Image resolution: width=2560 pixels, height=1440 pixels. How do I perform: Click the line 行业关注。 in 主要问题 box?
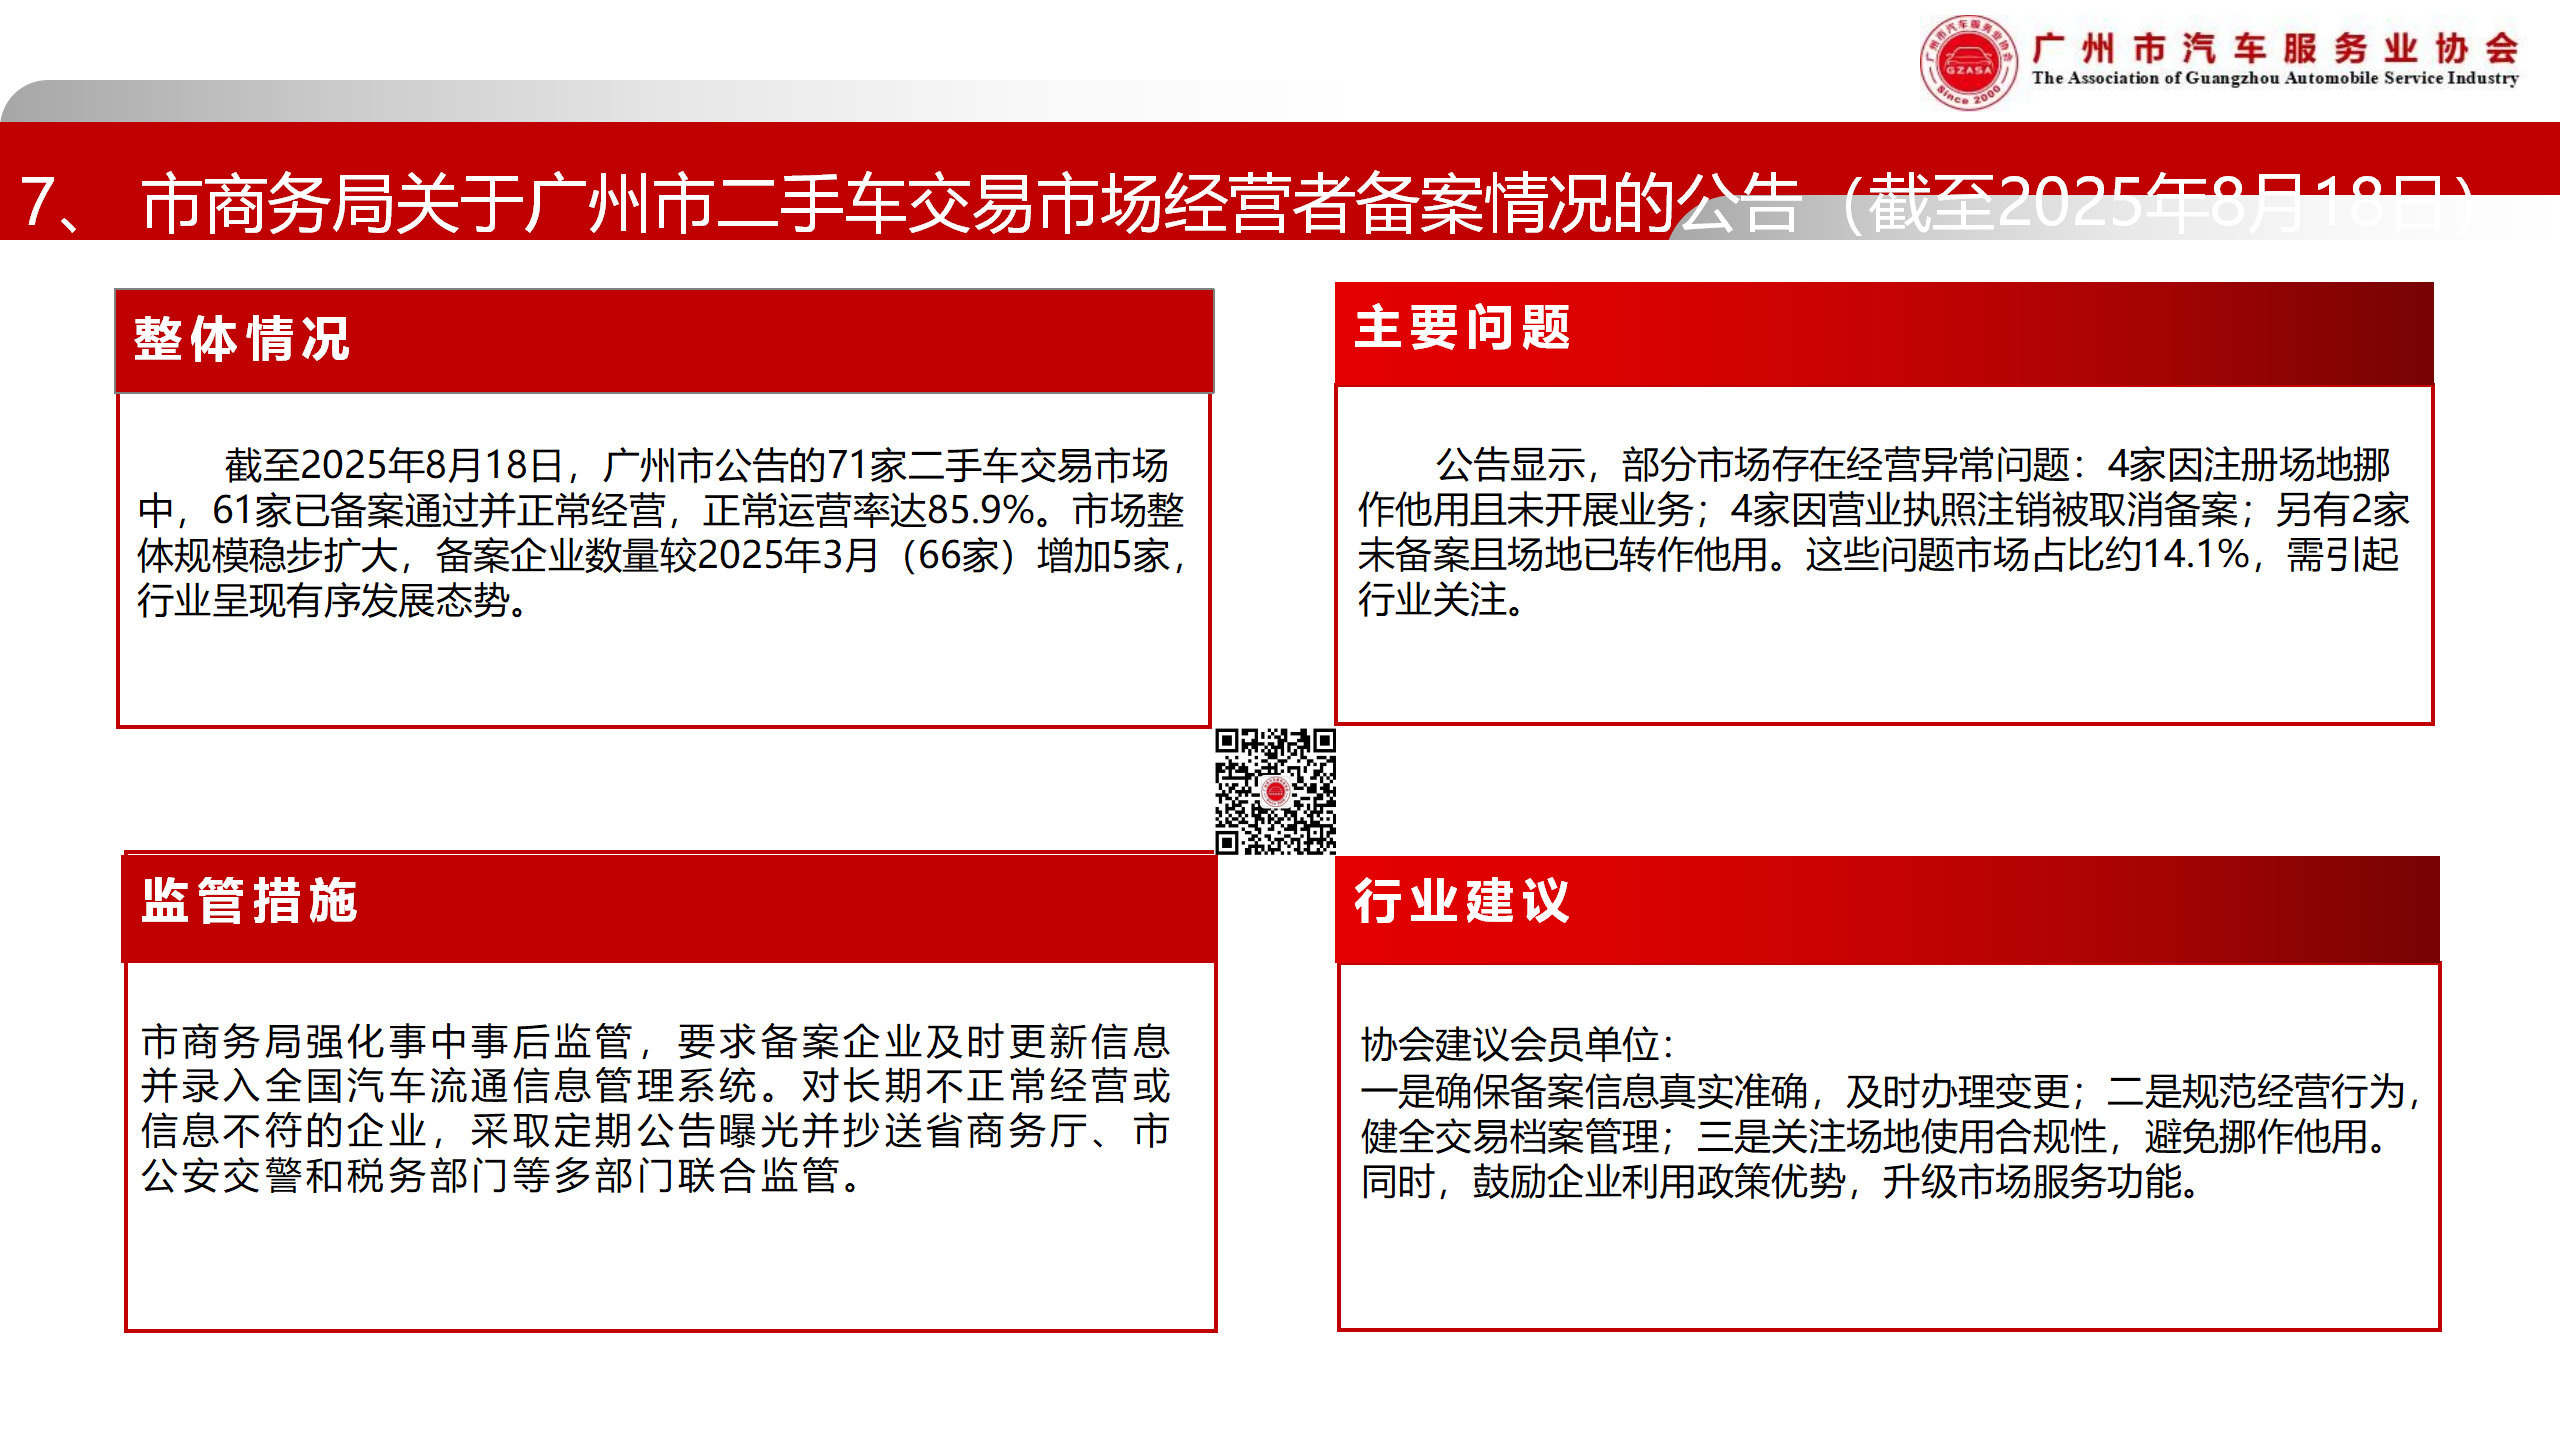click(x=1441, y=600)
